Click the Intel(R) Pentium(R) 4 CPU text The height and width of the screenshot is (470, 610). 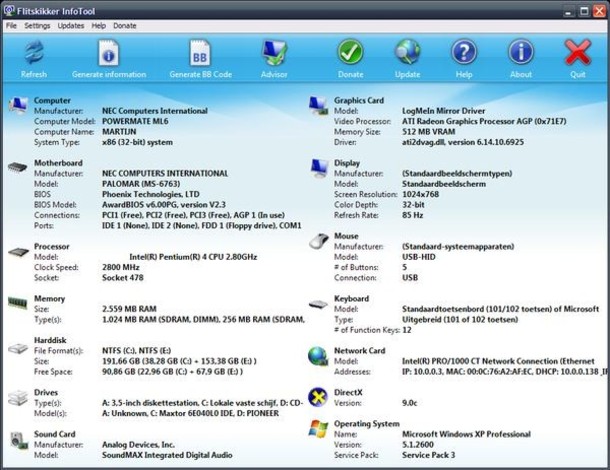tap(193, 257)
